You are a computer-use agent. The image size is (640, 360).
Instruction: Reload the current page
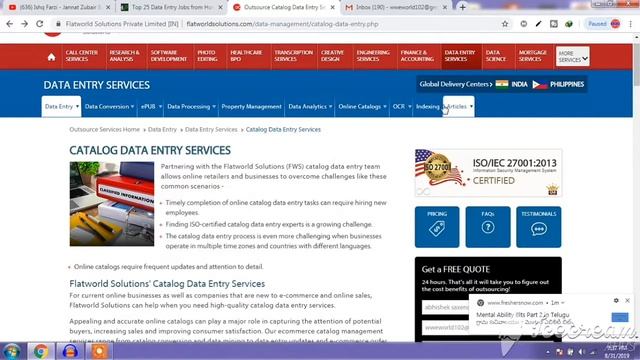click(40, 24)
